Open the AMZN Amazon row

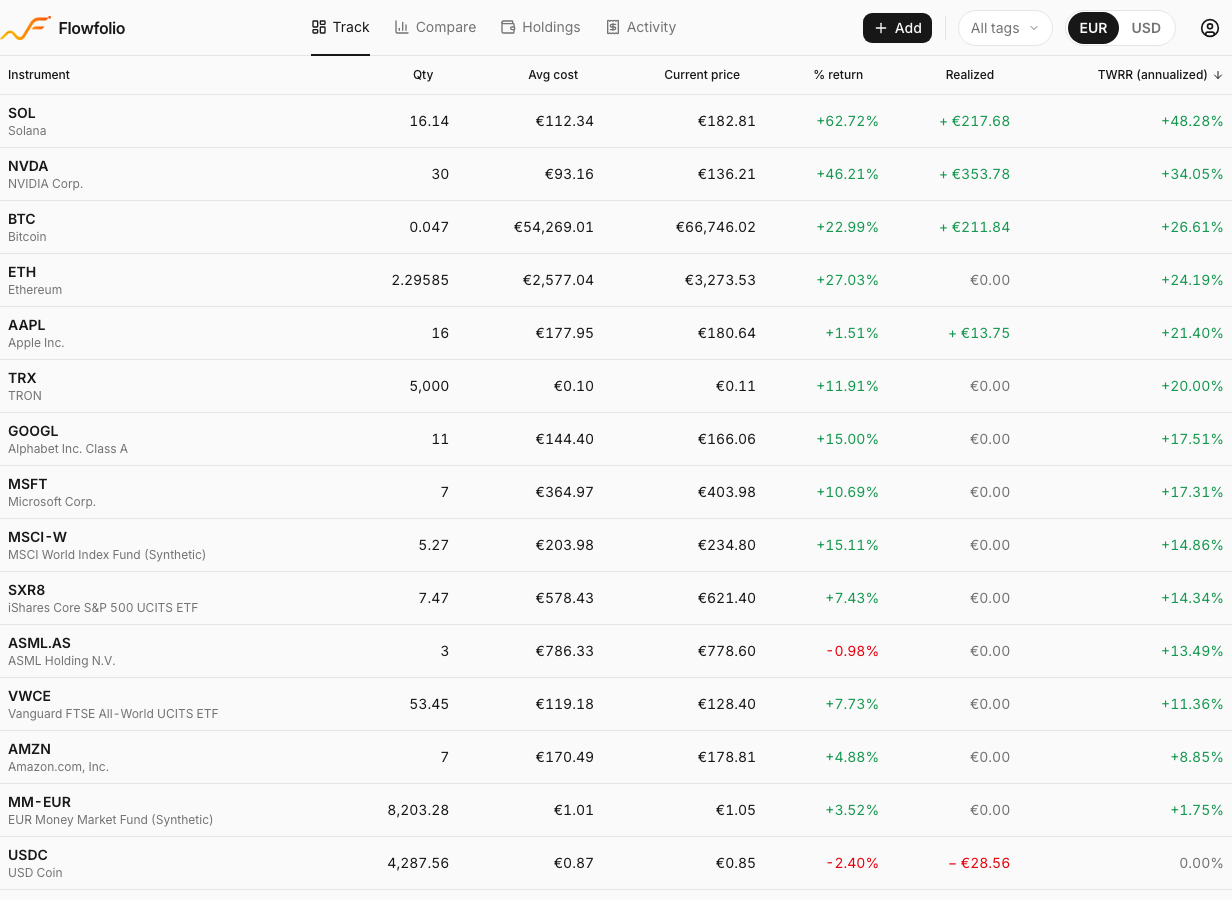click(616, 757)
